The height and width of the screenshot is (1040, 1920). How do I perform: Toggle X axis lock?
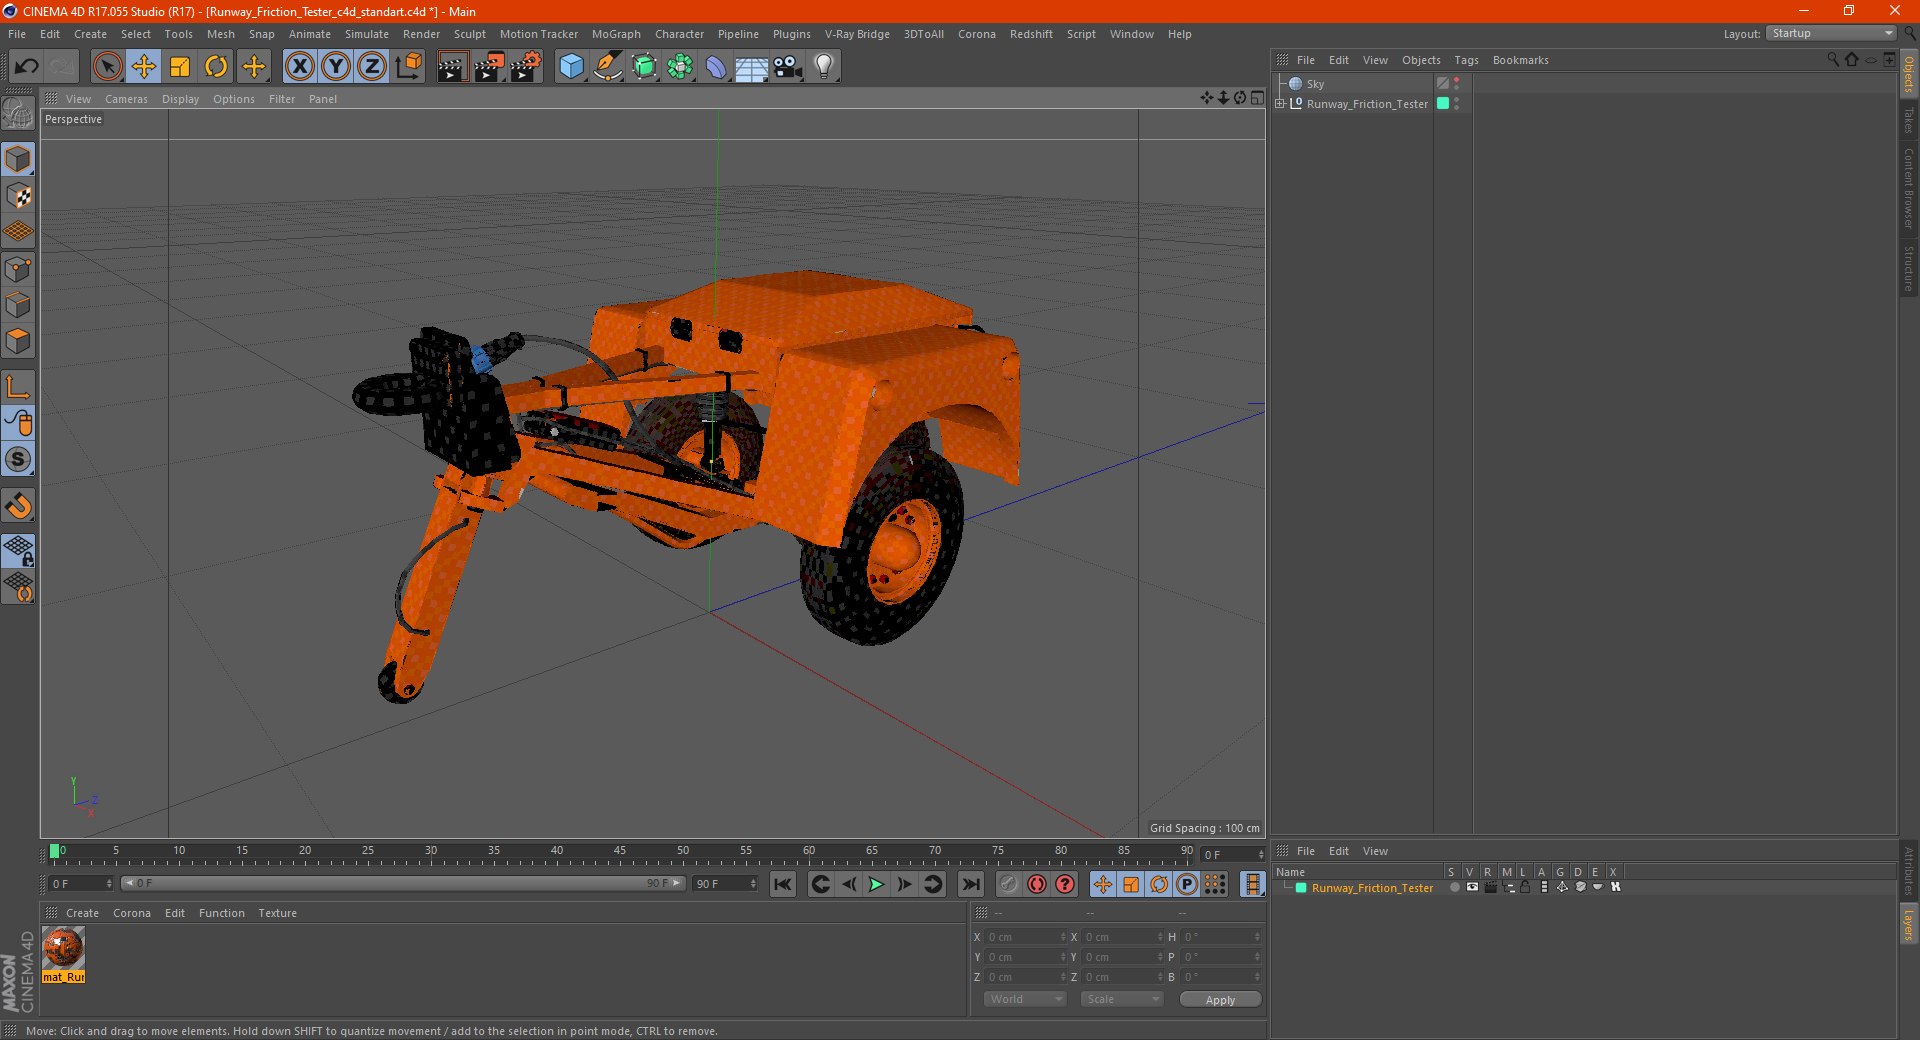299,67
